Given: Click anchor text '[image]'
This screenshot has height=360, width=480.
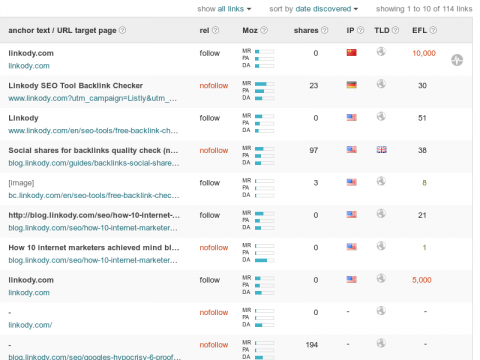Looking at the screenshot, I should (x=21, y=183).
